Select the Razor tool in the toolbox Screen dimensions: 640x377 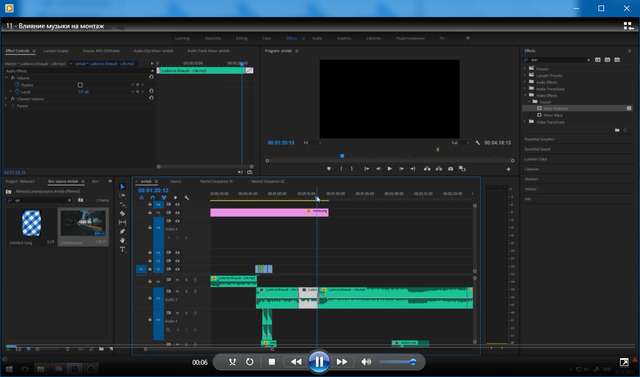coord(122,213)
